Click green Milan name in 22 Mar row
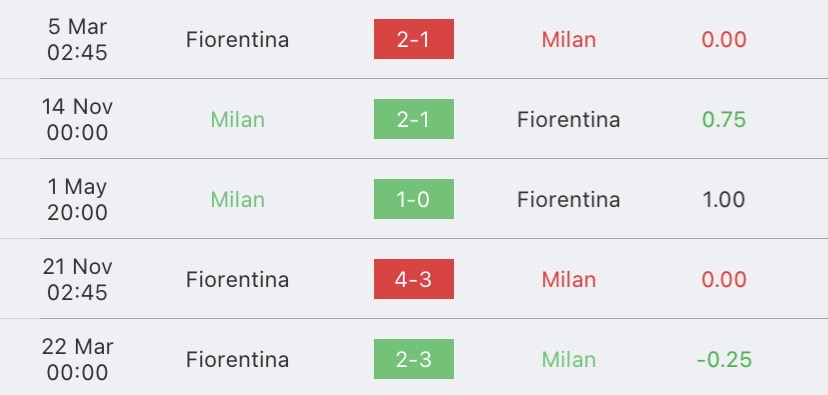The image size is (828, 395). click(569, 360)
